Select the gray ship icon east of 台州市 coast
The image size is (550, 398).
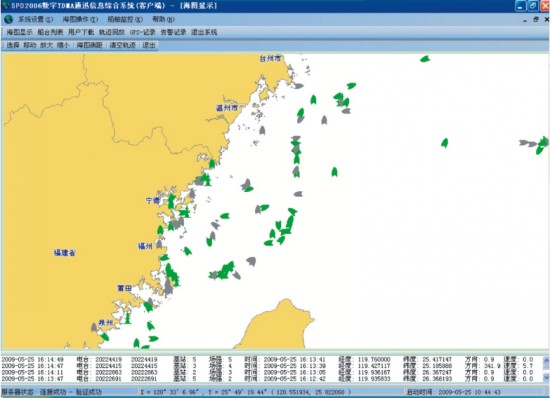tap(298, 86)
